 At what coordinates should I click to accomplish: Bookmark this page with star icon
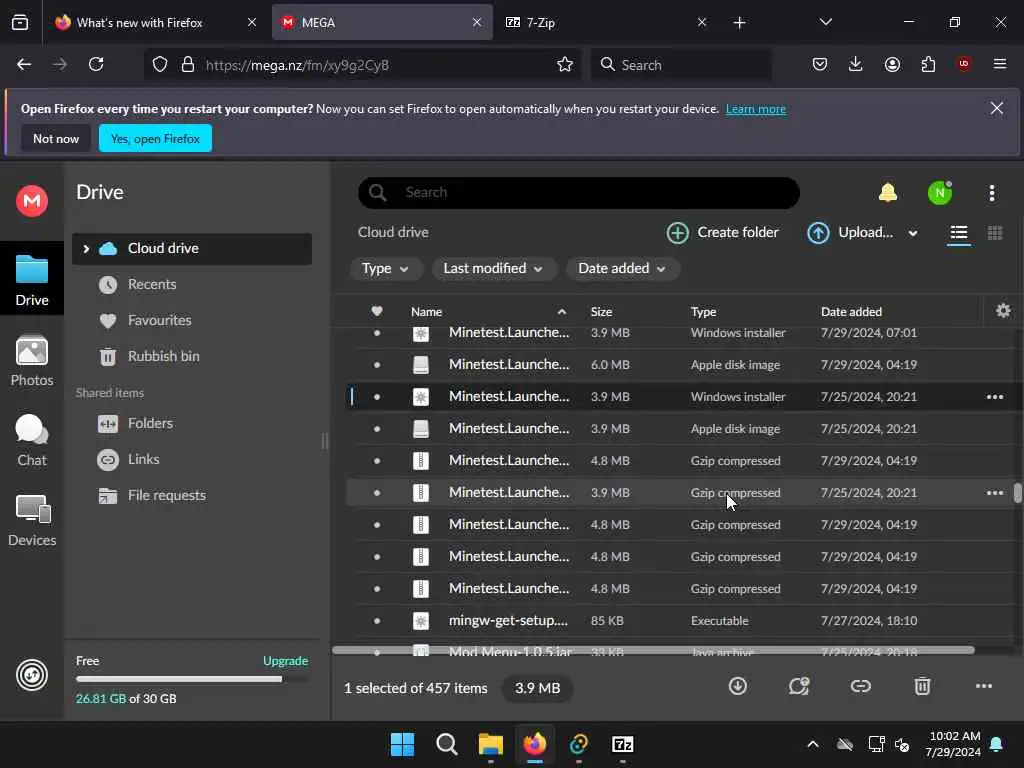point(565,64)
